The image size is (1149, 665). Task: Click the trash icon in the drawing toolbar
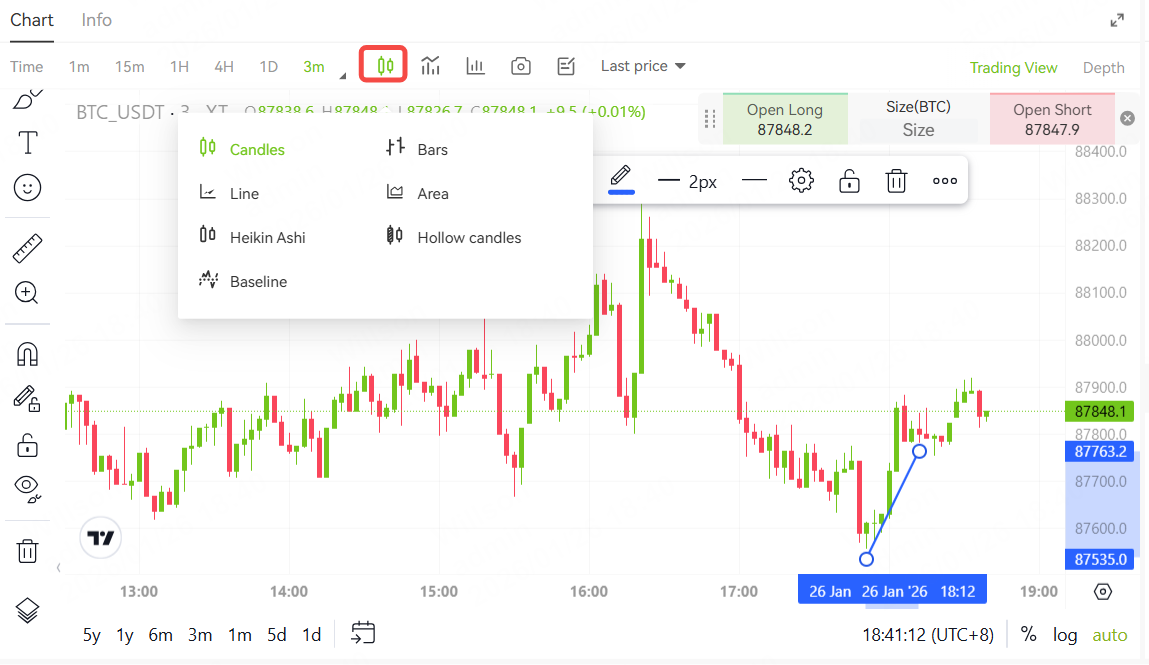[896, 181]
